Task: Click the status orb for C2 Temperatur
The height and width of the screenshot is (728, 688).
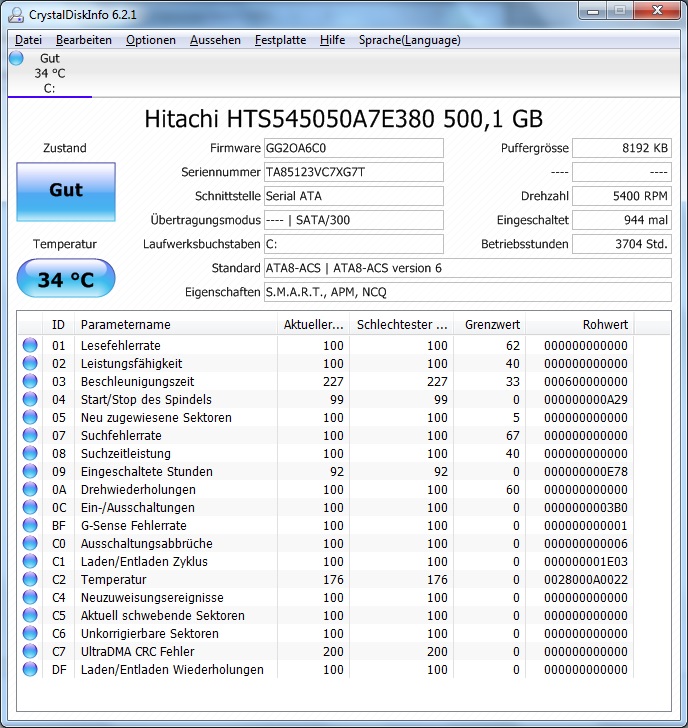Action: 30,579
